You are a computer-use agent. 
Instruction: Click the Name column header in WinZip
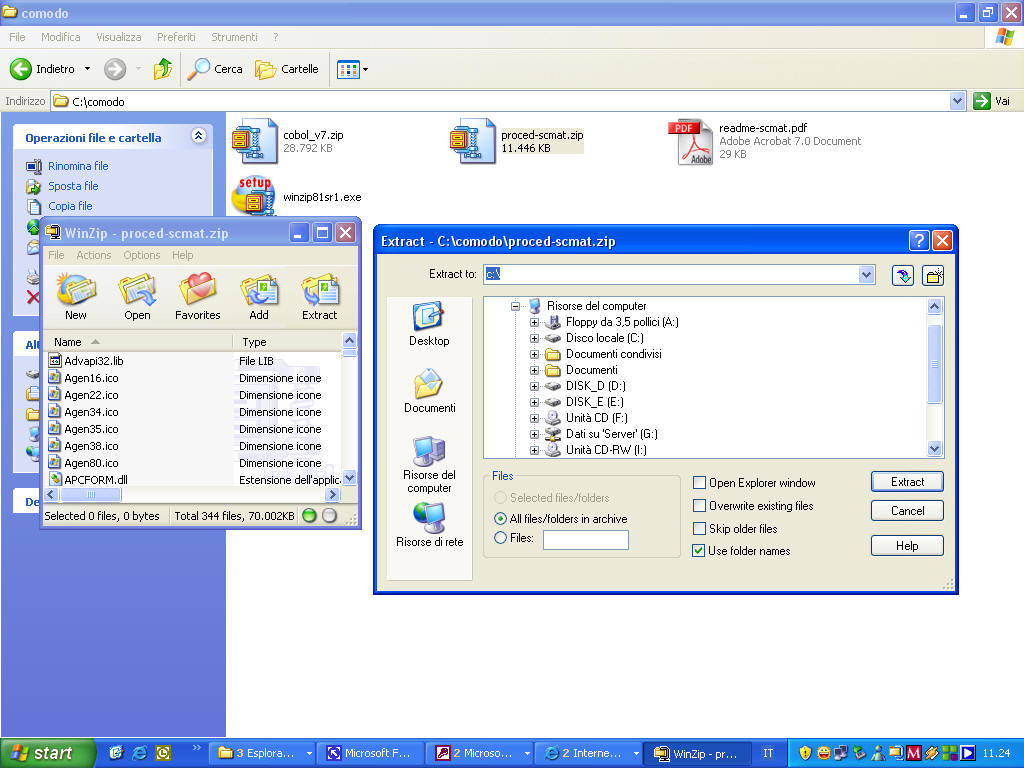(x=139, y=342)
